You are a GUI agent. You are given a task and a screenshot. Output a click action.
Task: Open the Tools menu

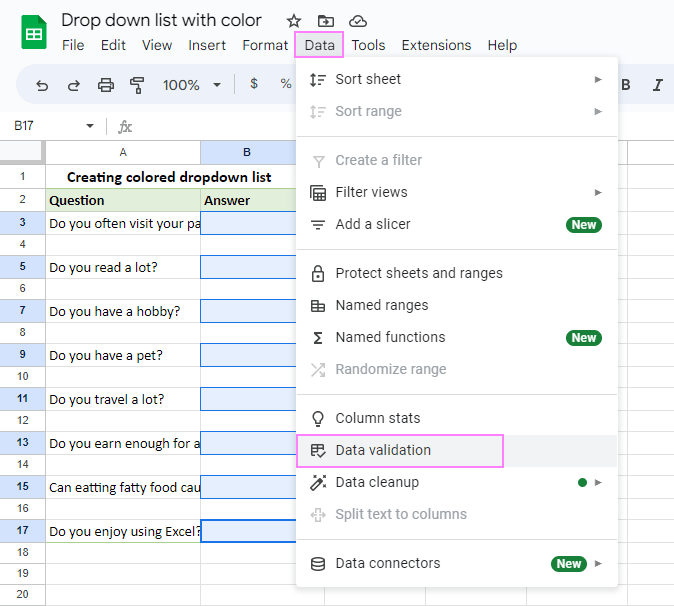pos(368,45)
